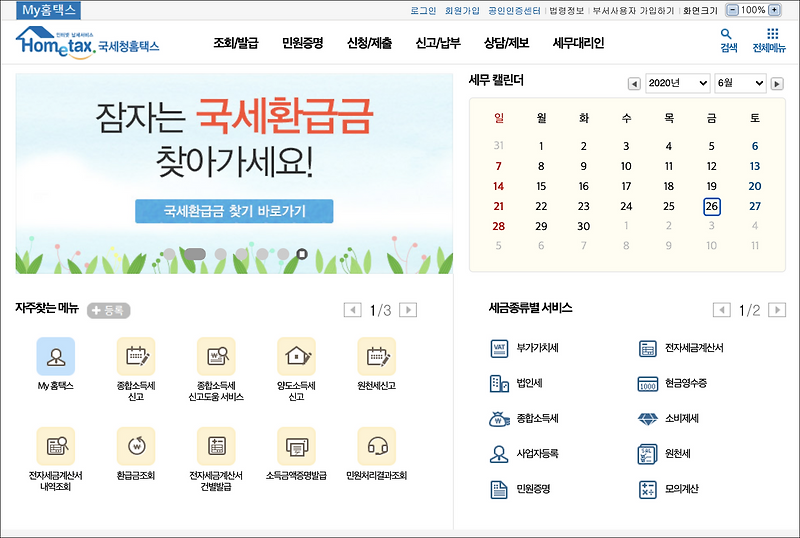Viewport: 800px width, 538px height.
Task: Open the 민원증명 top menu
Action: tap(303, 43)
